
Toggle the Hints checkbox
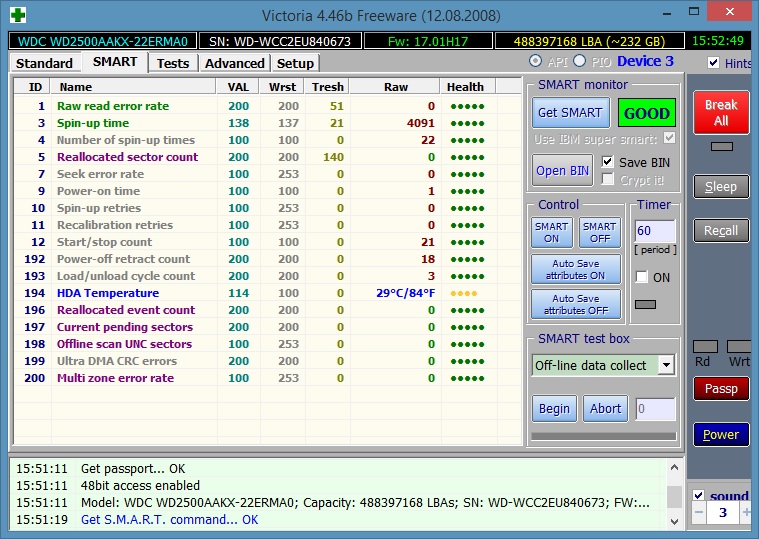(x=713, y=62)
